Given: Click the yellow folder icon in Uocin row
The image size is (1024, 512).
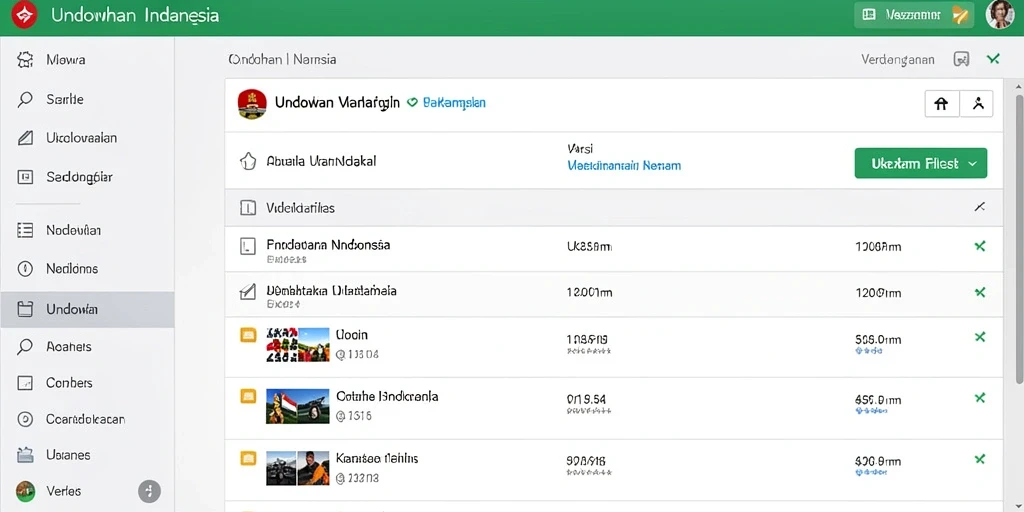Looking at the screenshot, I should pyautogui.click(x=248, y=336).
